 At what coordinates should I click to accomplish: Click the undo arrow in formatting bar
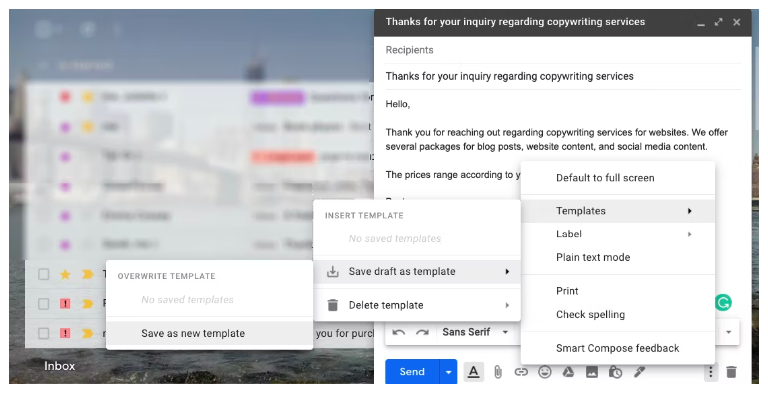(x=399, y=332)
